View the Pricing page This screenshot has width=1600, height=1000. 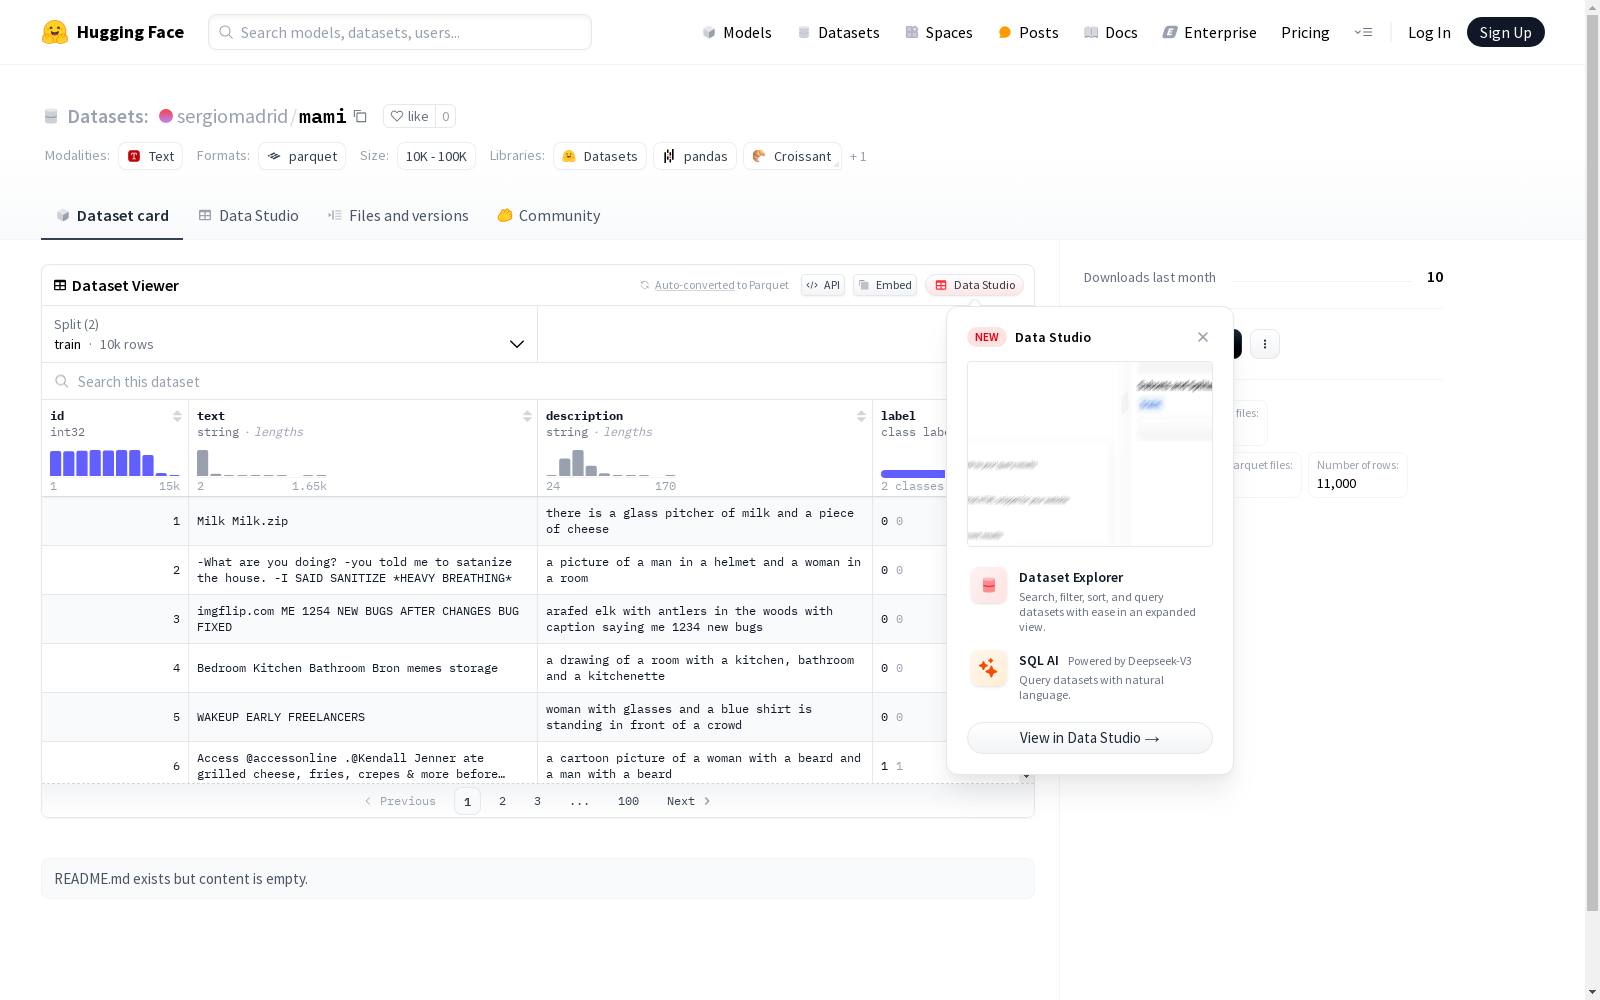click(x=1305, y=32)
